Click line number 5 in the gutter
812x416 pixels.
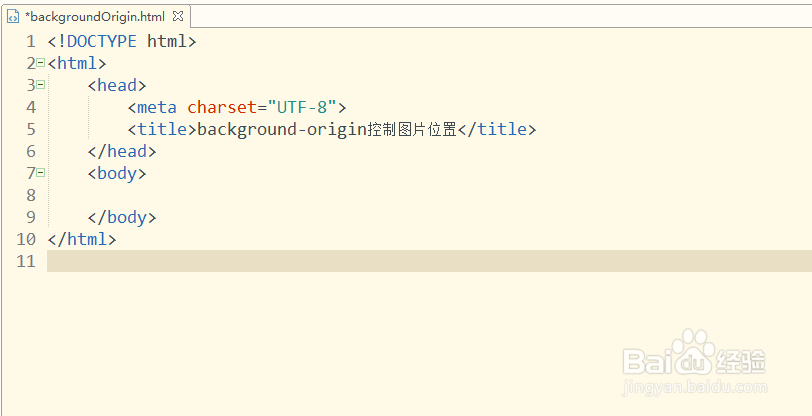coord(32,129)
